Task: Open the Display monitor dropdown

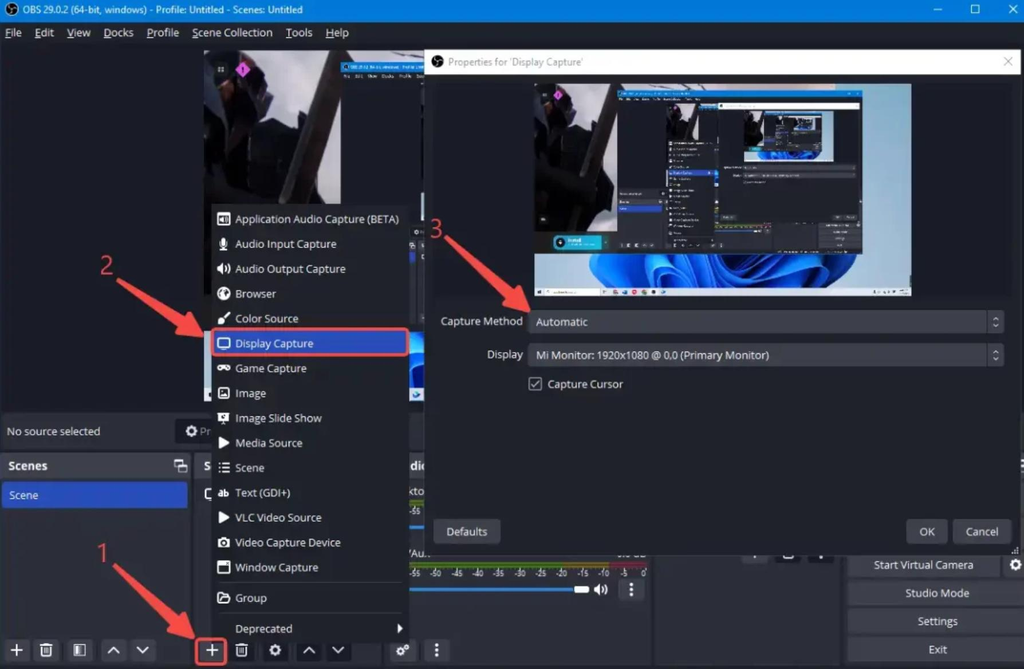Action: point(765,355)
